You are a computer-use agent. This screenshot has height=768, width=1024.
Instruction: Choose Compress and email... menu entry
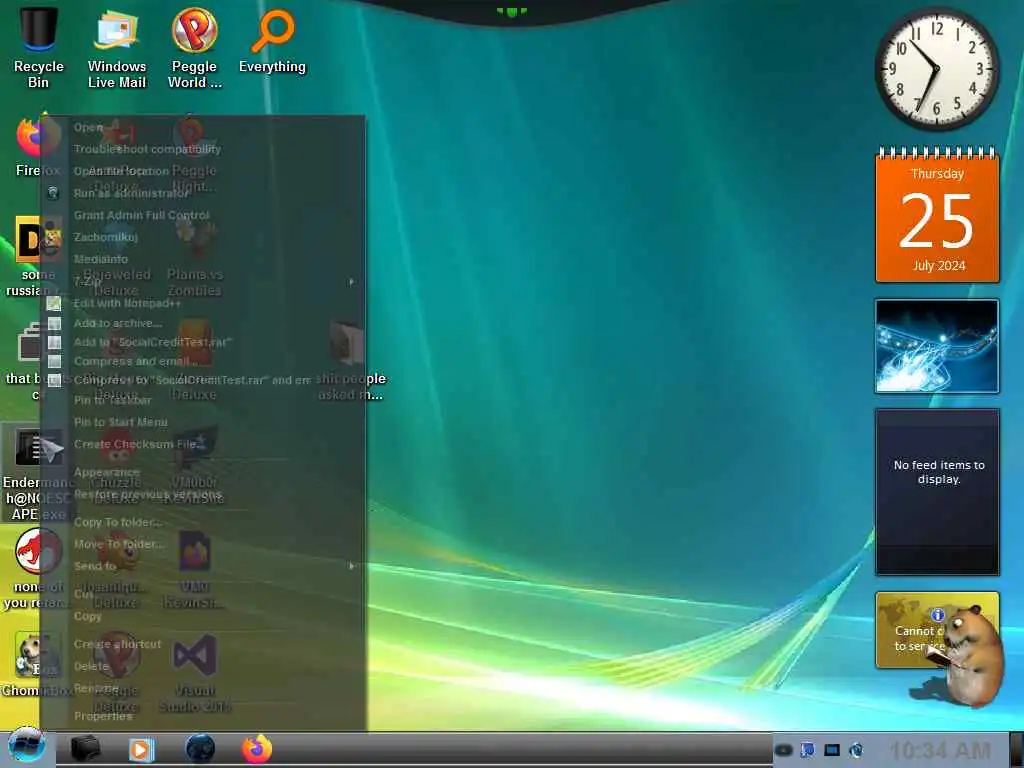tap(202, 361)
